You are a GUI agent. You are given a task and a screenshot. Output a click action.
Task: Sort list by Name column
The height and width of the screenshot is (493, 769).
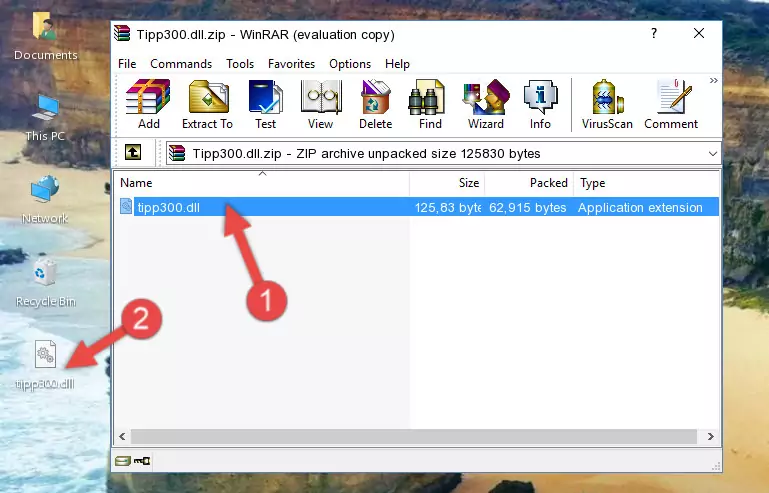[x=262, y=182]
